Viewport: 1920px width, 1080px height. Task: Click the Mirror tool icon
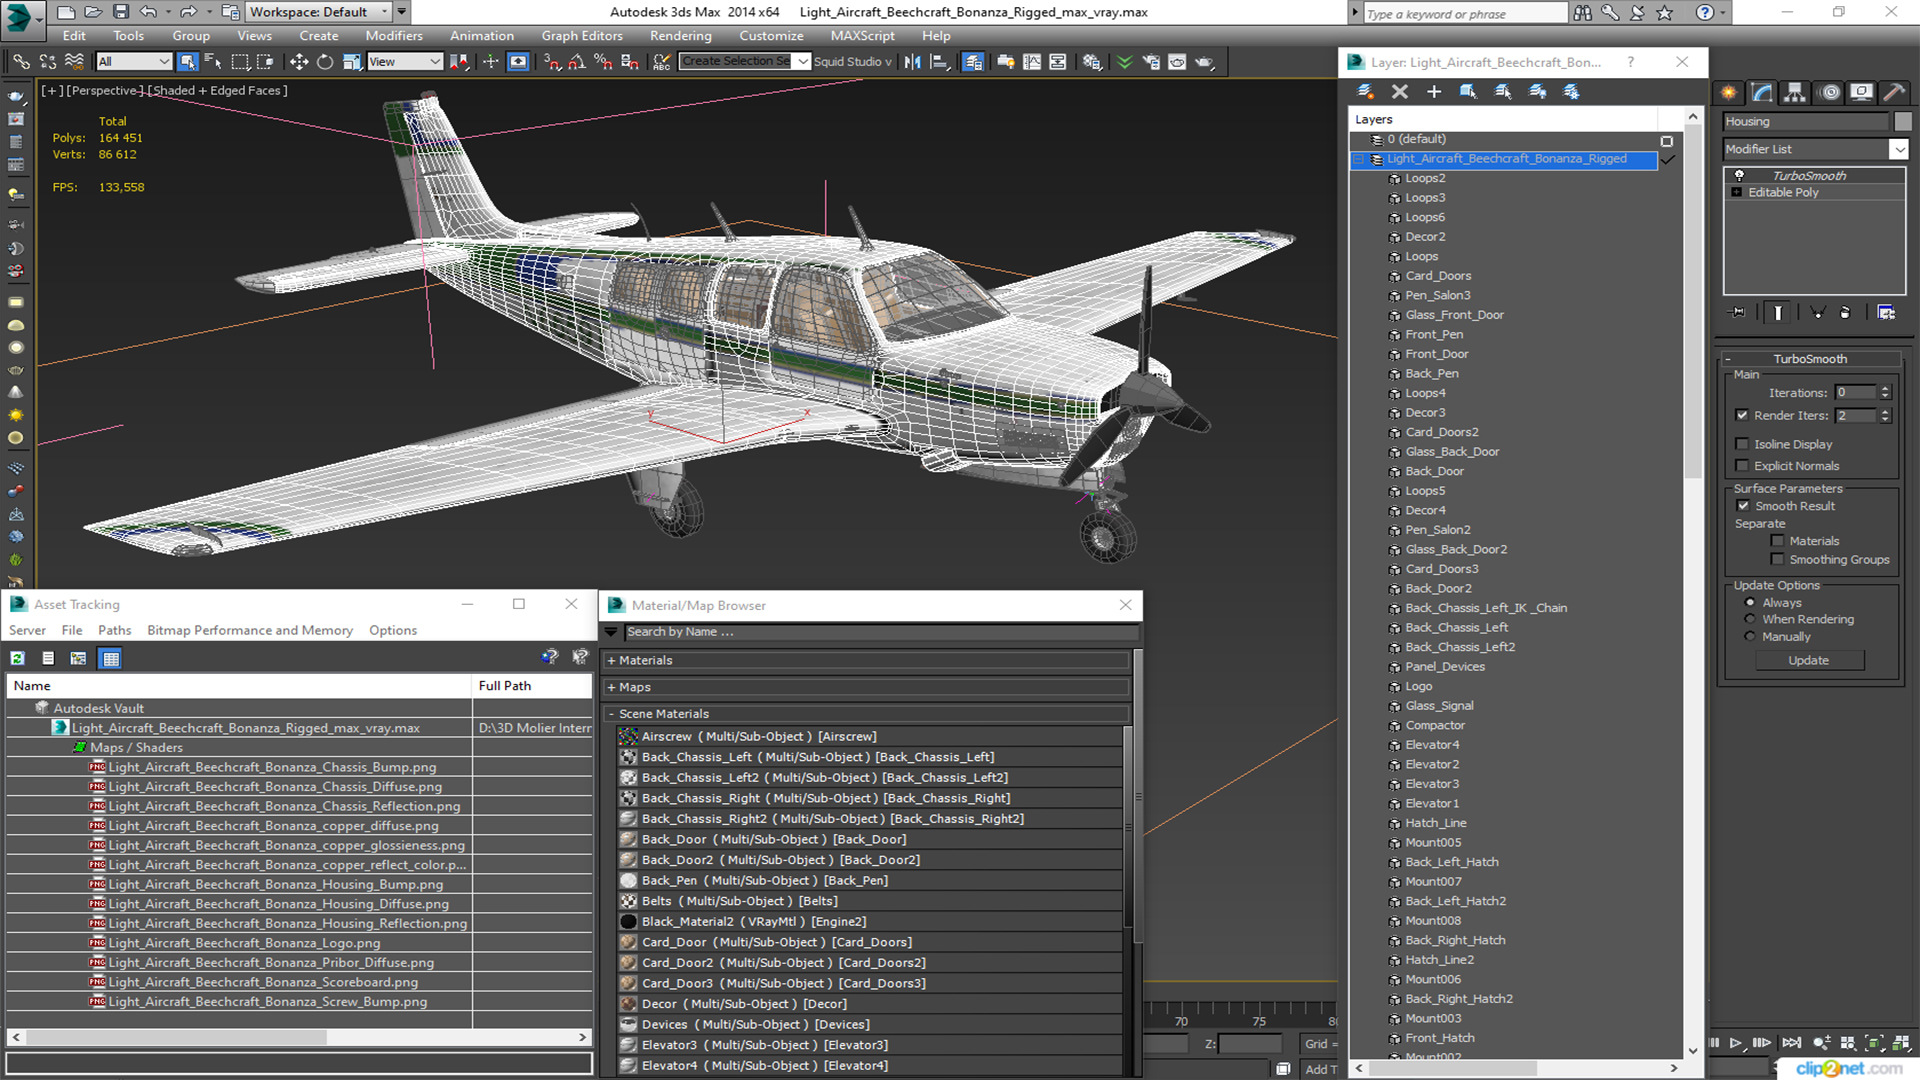click(912, 62)
